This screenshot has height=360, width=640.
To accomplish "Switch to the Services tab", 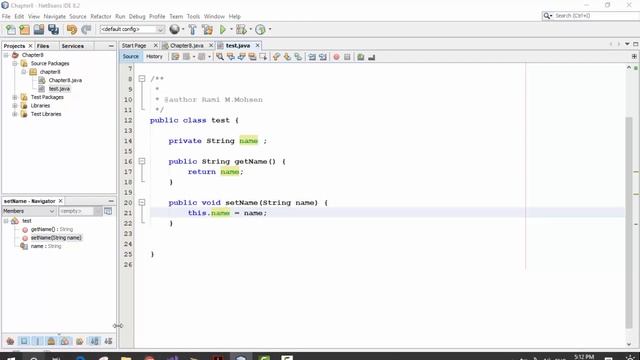I will [x=73, y=46].
